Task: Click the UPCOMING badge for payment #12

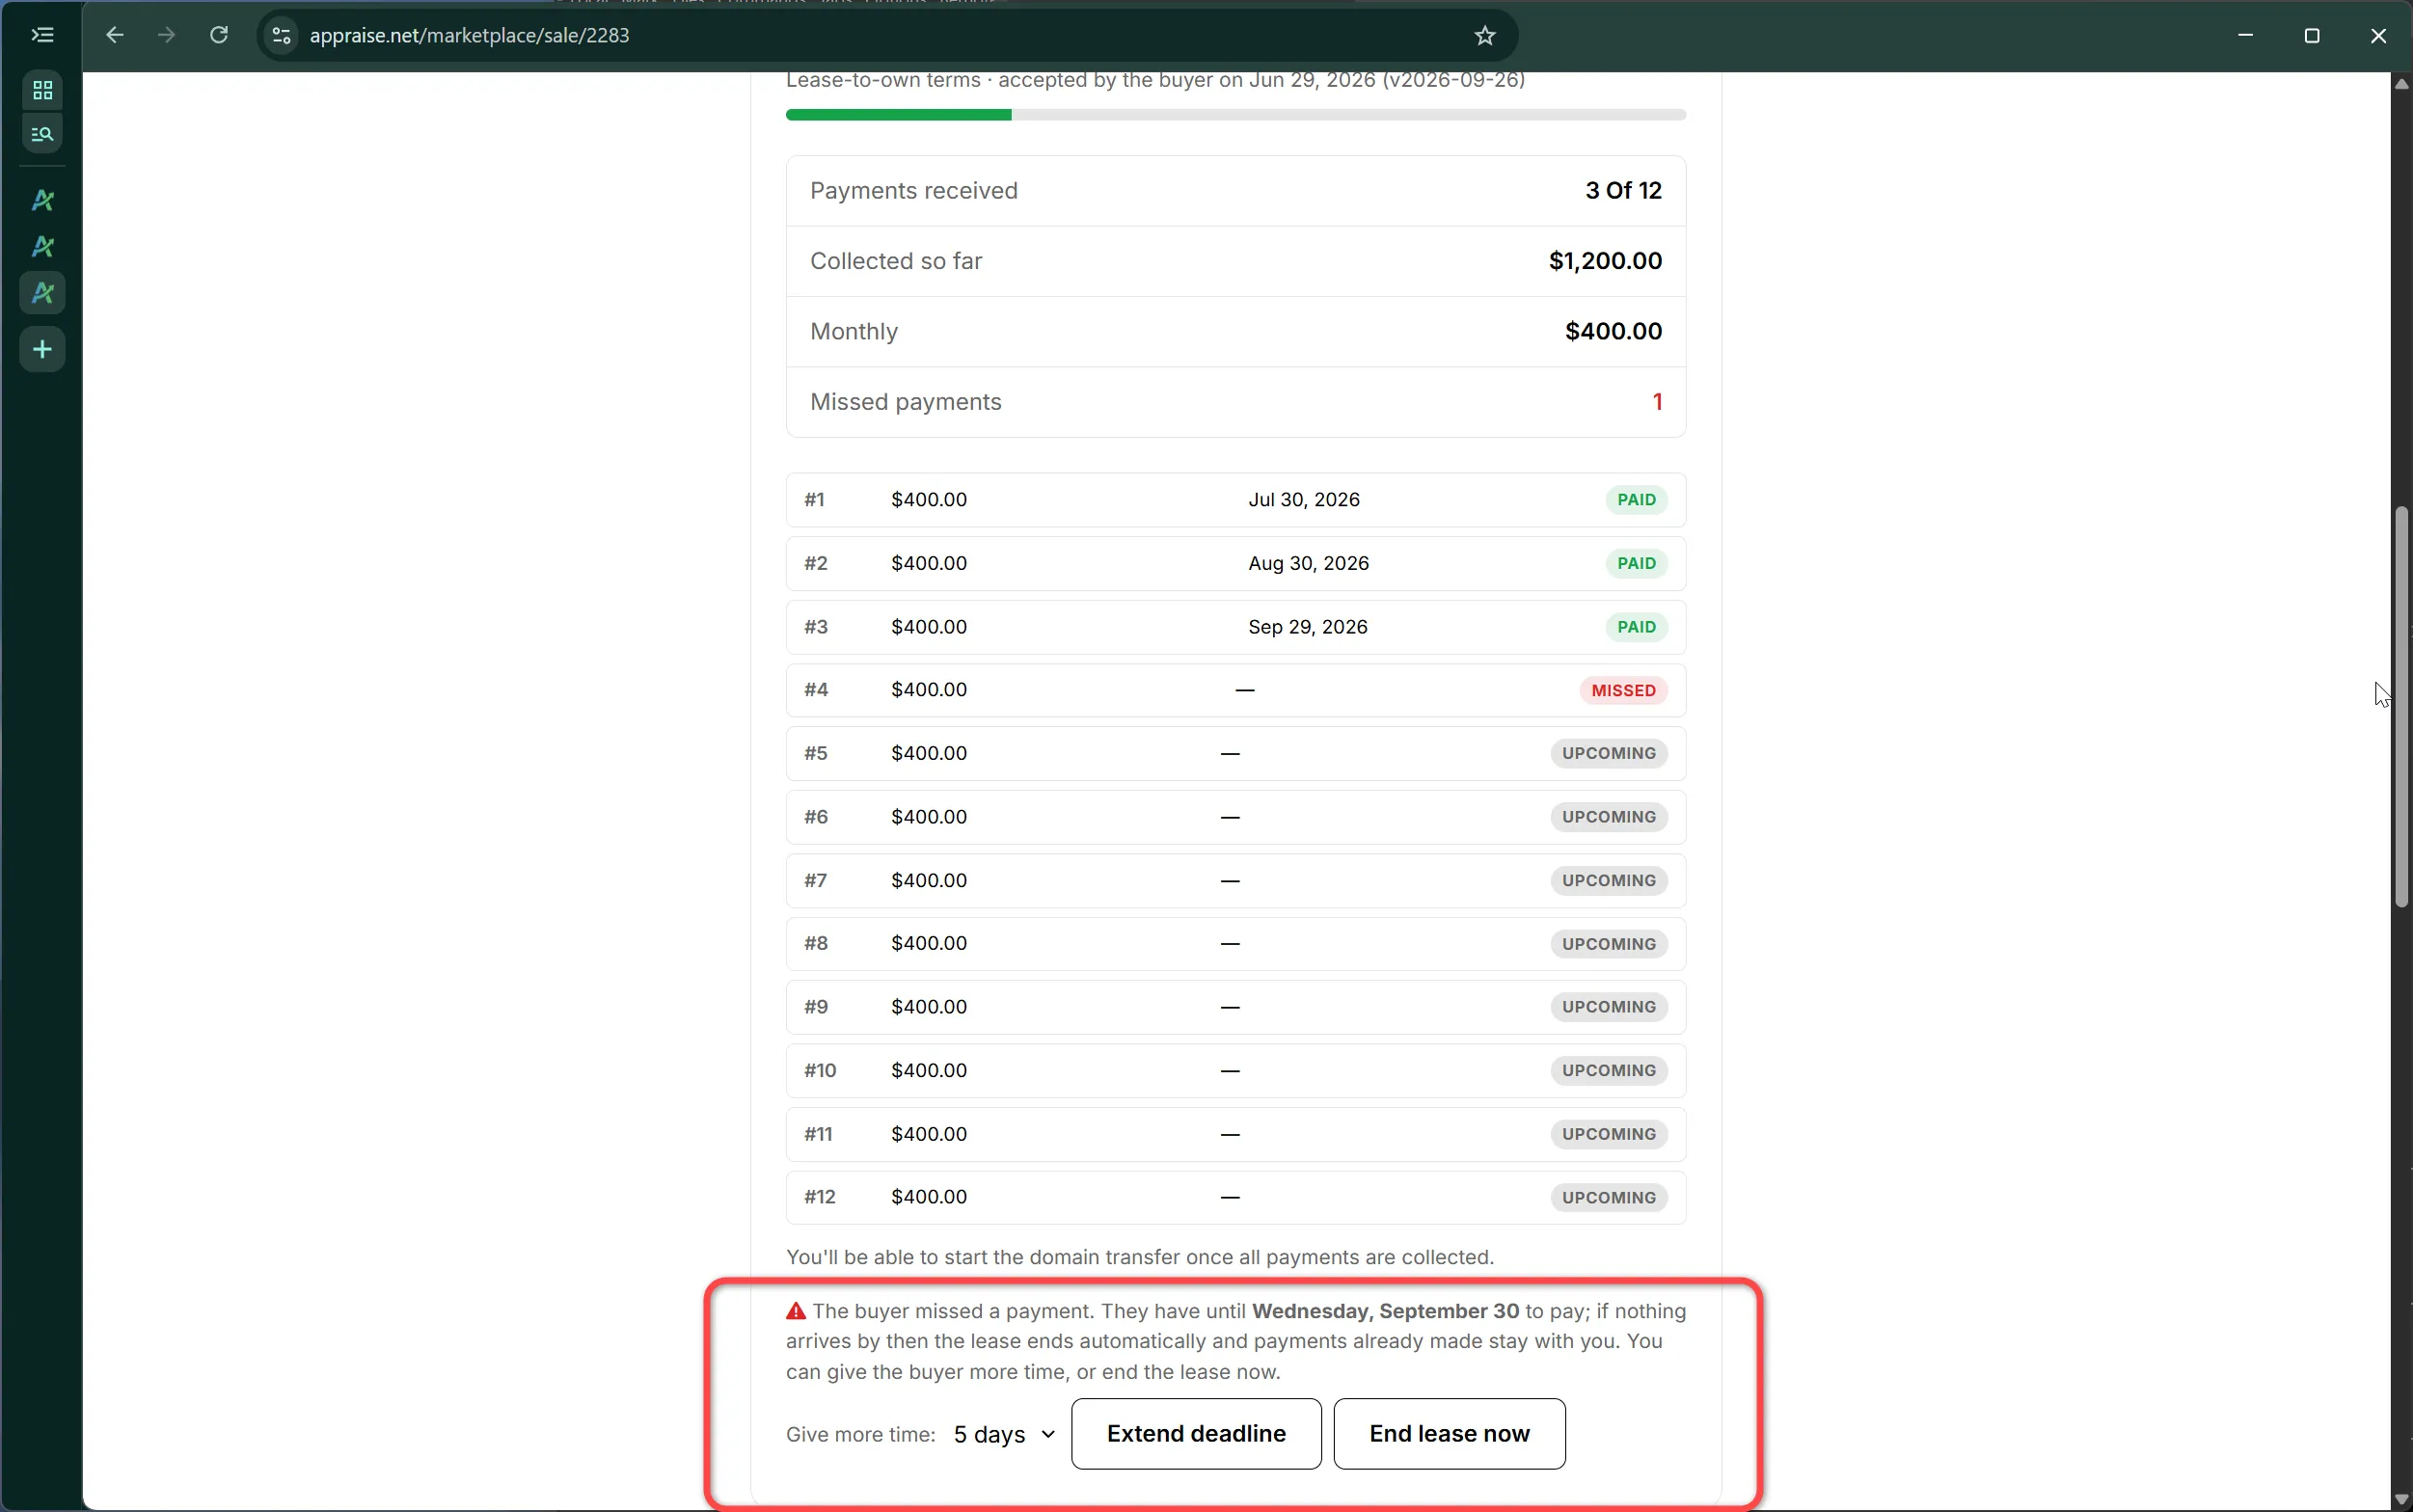Action: [1609, 1198]
